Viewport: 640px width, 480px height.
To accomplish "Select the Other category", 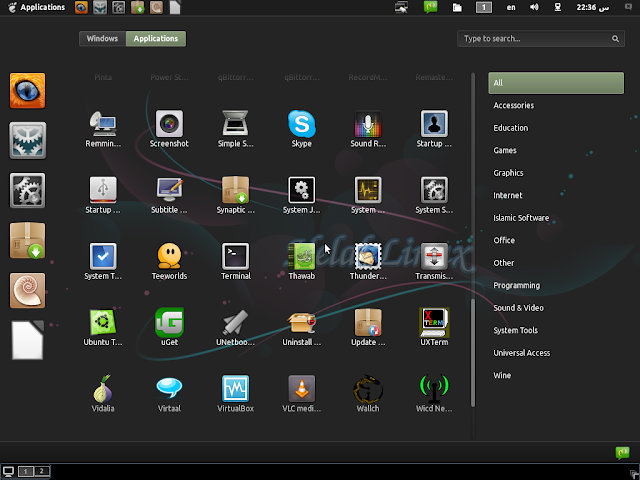I will coord(504,263).
